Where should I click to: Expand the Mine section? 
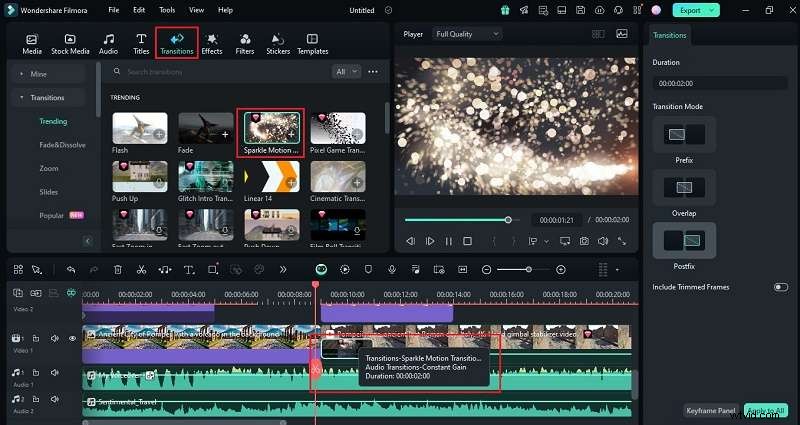(21, 74)
